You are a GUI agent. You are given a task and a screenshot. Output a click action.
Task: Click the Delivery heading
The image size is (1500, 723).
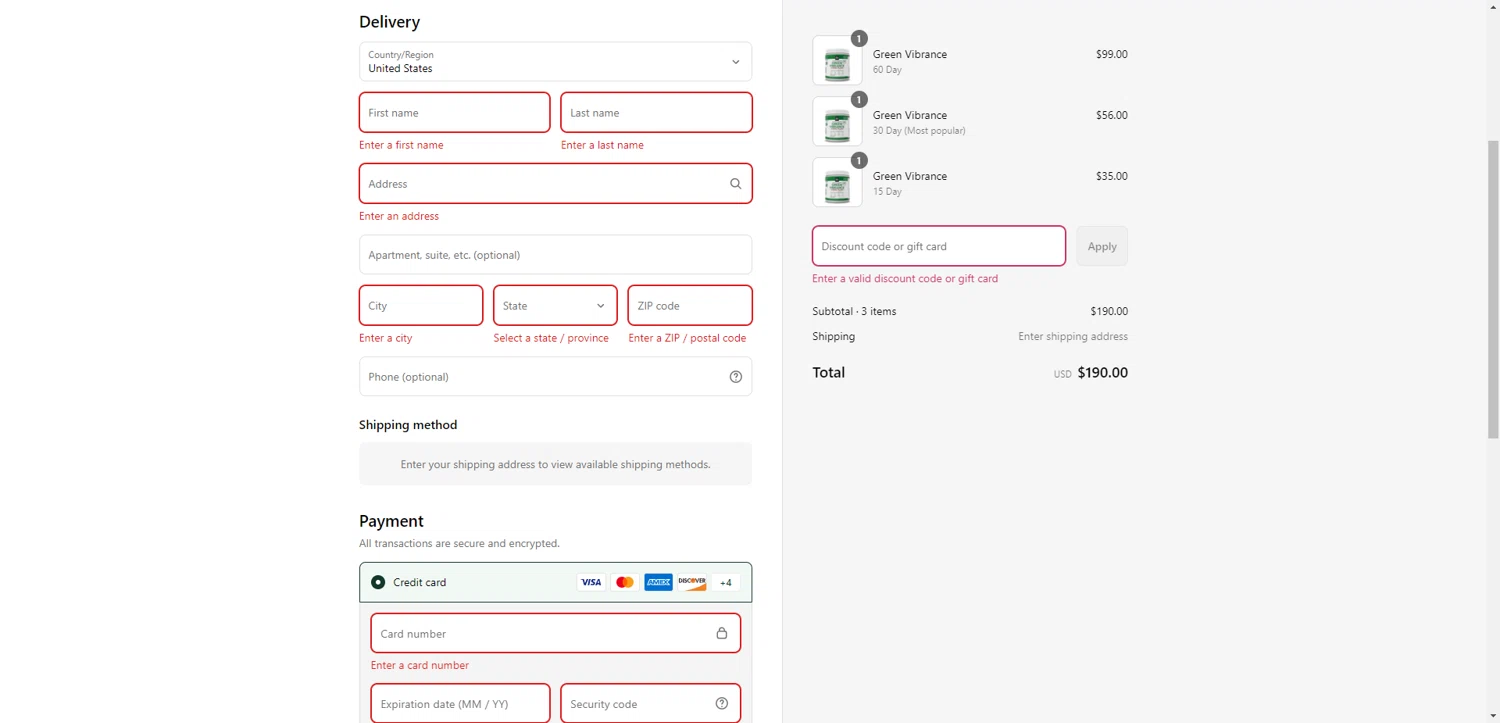point(389,22)
